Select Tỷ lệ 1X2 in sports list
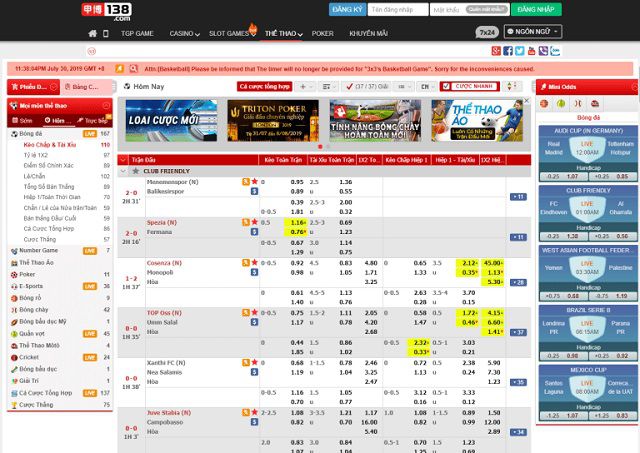 (x=36, y=155)
